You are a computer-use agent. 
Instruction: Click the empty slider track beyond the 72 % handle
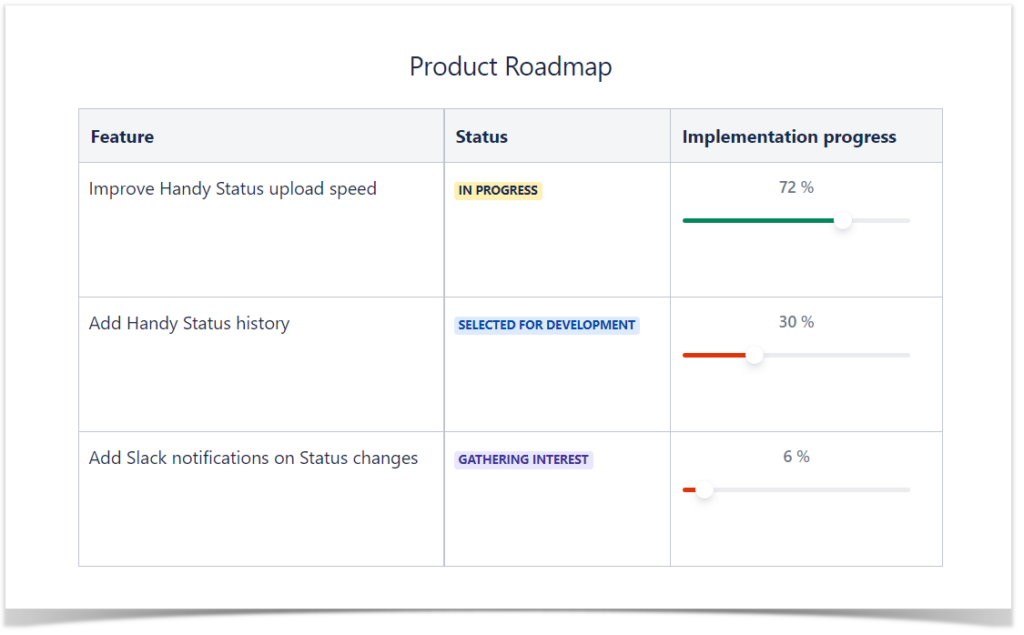click(880, 220)
